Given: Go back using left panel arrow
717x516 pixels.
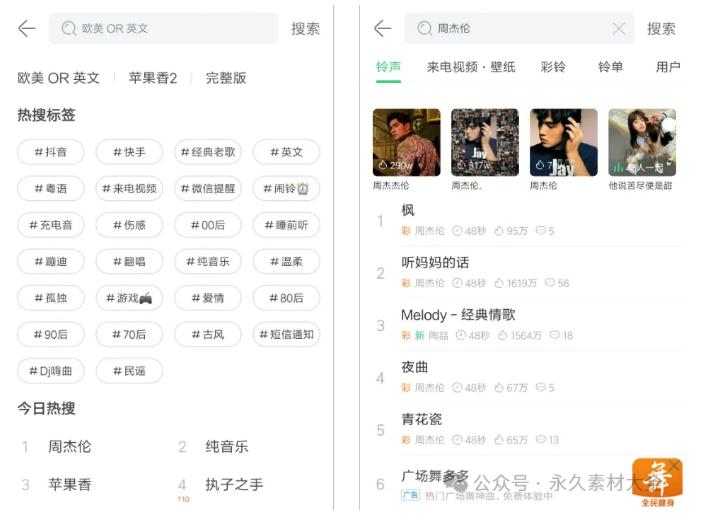Looking at the screenshot, I should click(27, 28).
